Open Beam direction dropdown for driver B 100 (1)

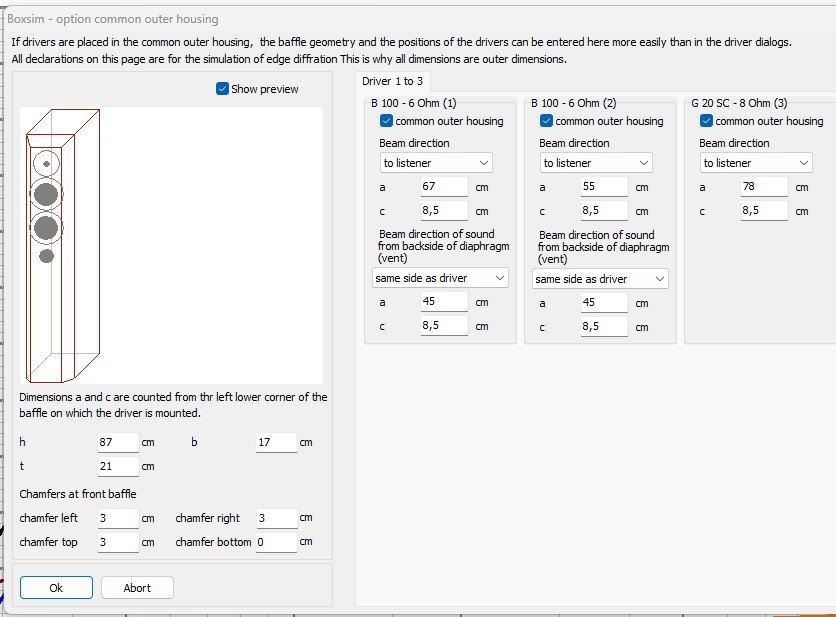click(436, 163)
